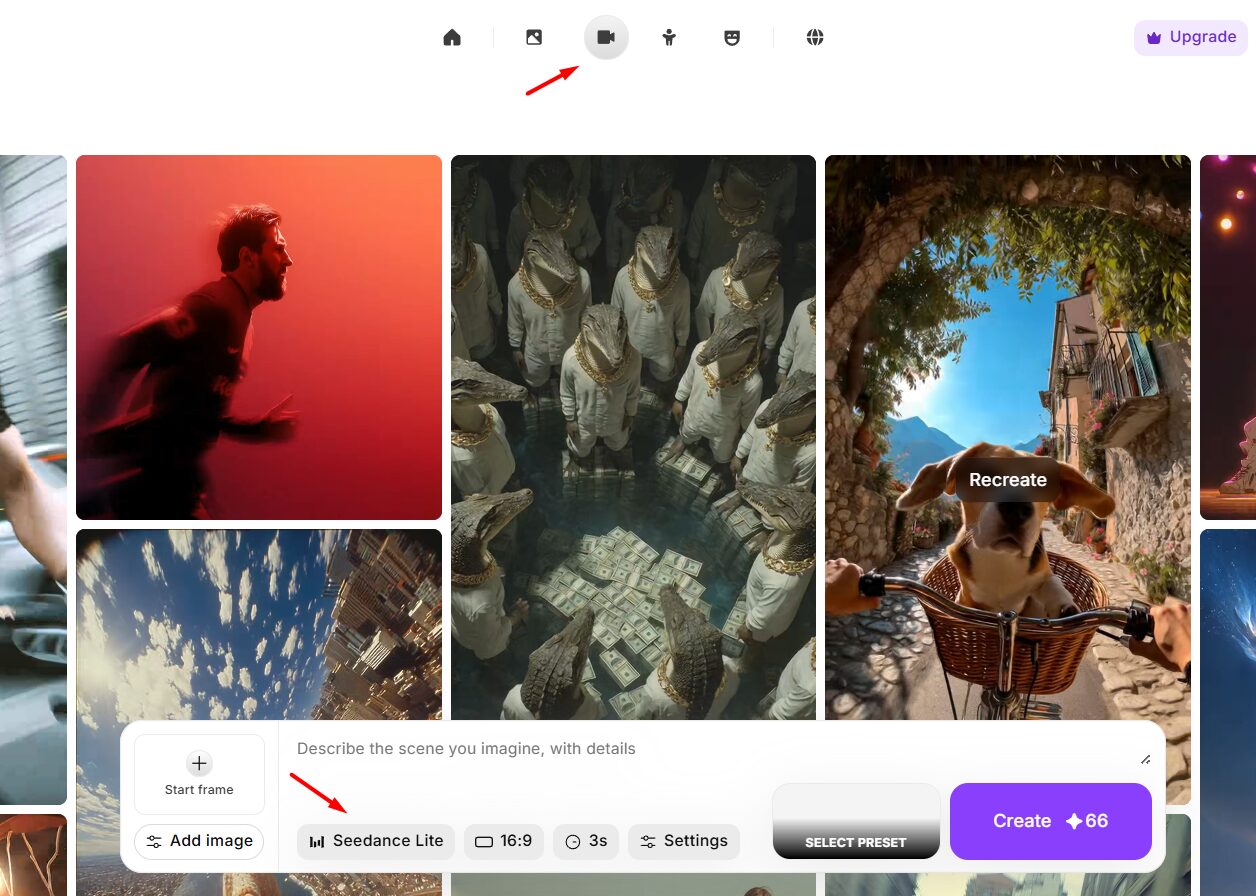Select the video camera icon
Viewport: 1256px width, 896px height.
(606, 38)
